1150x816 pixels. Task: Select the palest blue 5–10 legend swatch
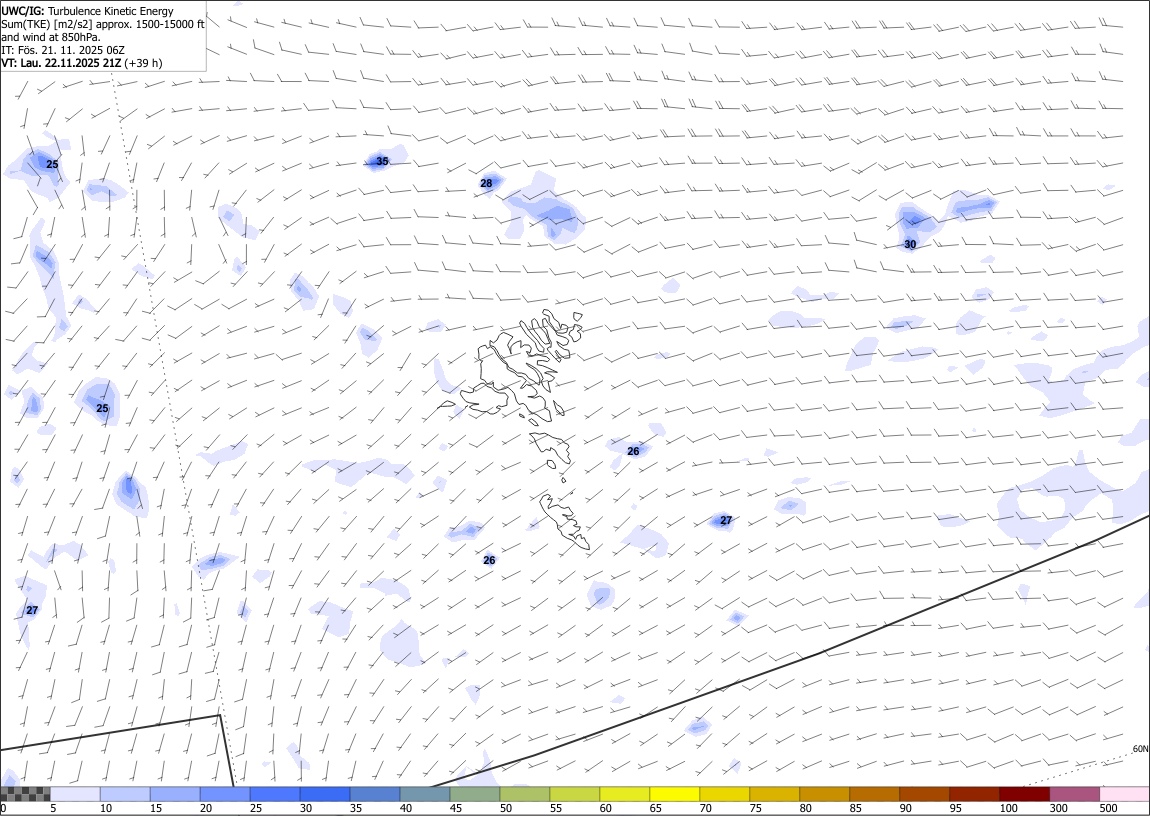coord(75,794)
